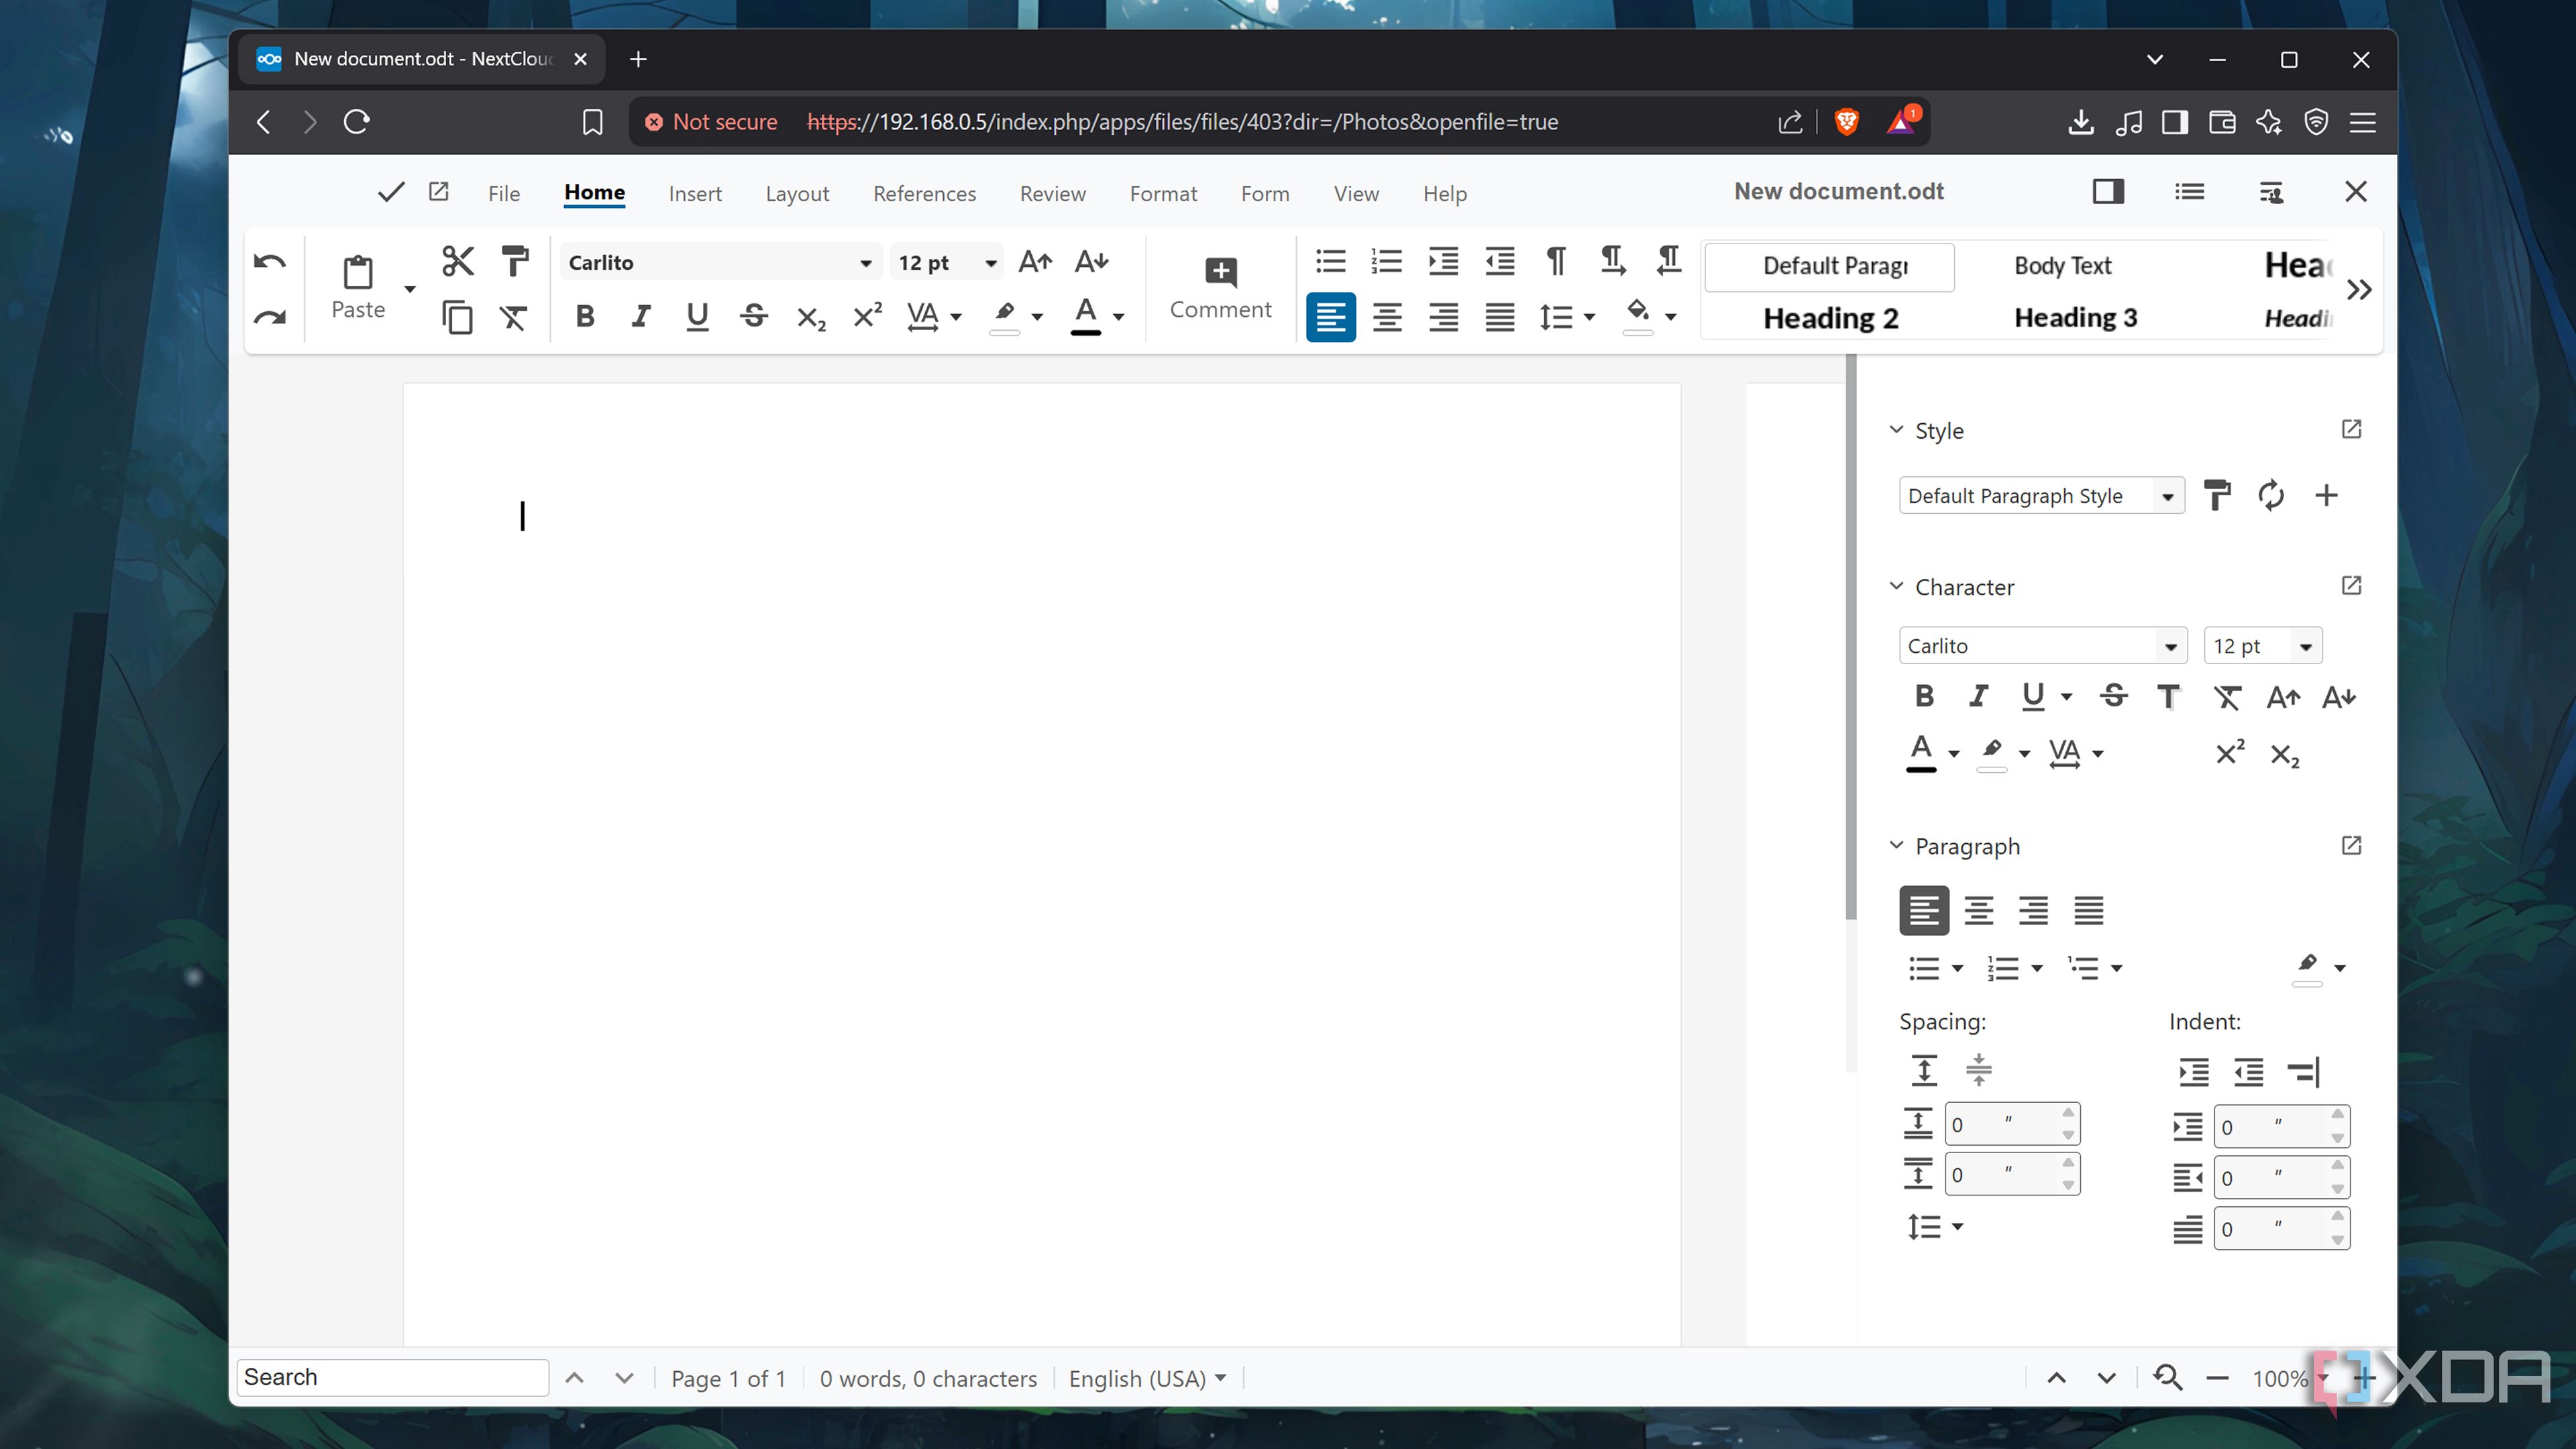Cut selection with scissors icon
This screenshot has width=2576, height=1449.
tap(458, 261)
